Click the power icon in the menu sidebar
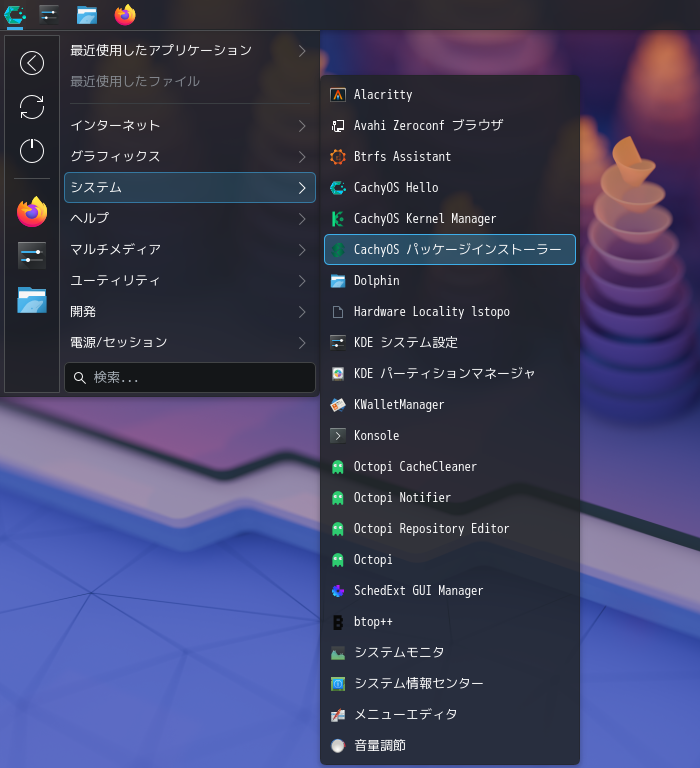Image resolution: width=700 pixels, height=768 pixels. 32,150
